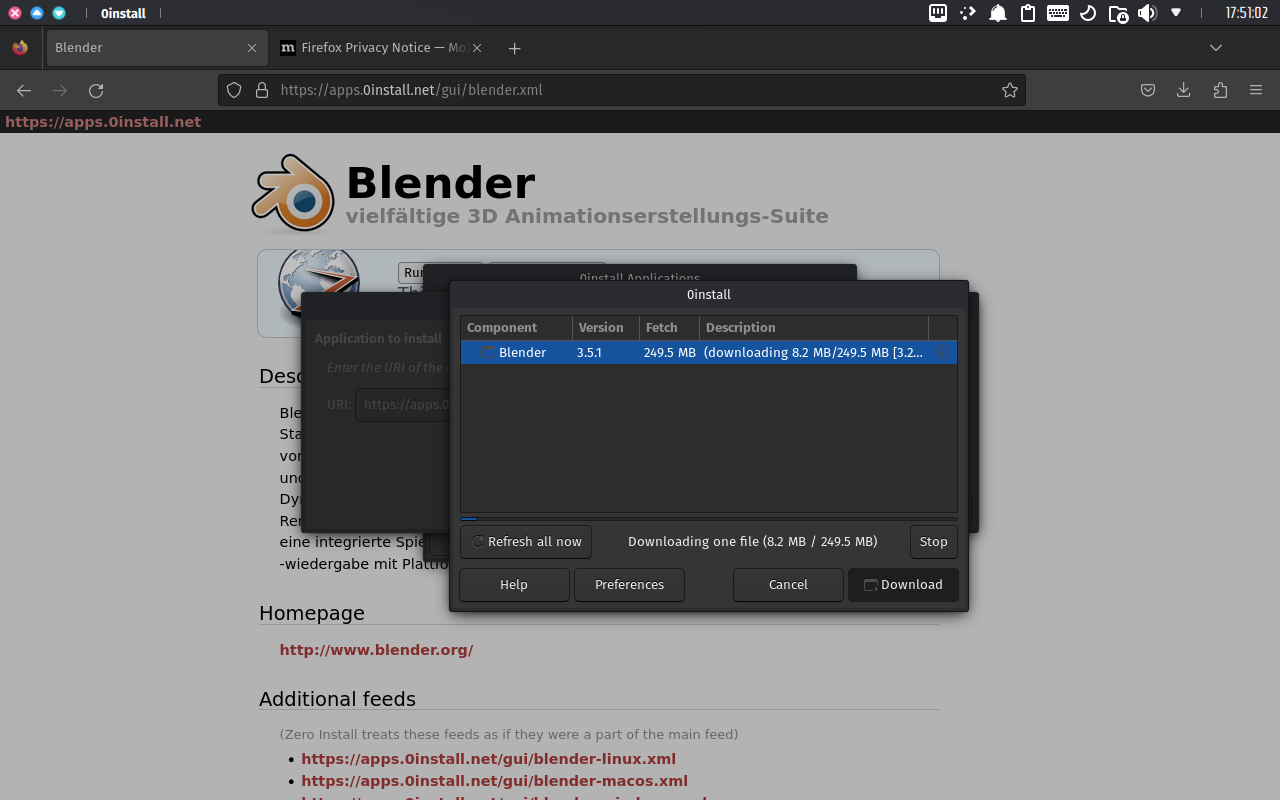
Task: Open the virtual keyboard tray icon
Action: (1058, 13)
